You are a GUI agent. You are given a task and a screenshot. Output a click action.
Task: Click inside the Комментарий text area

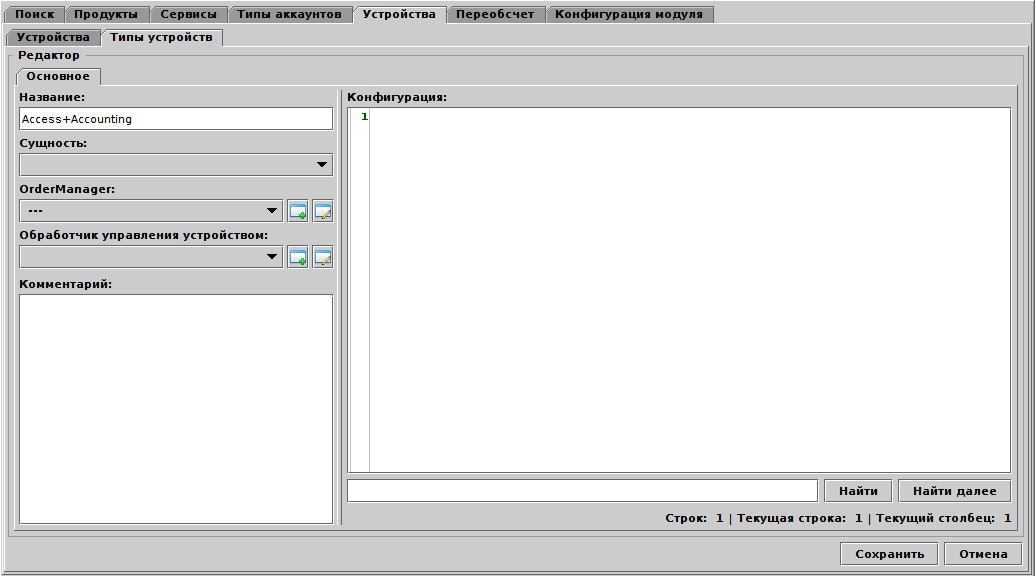(175, 408)
